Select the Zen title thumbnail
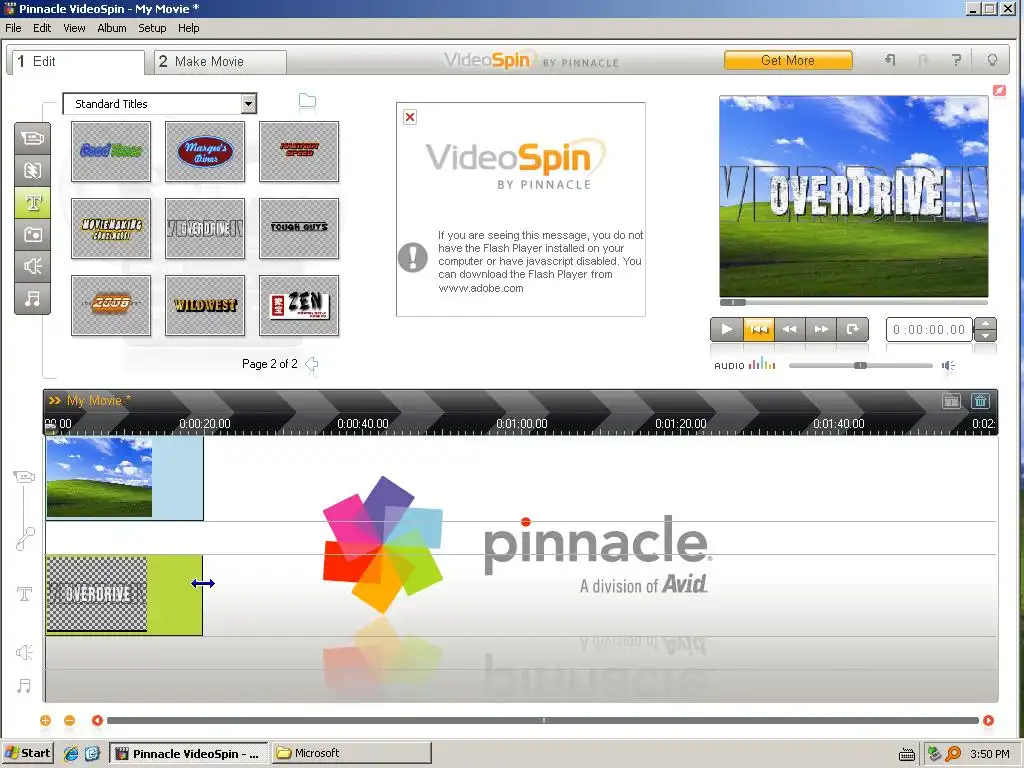This screenshot has height=768, width=1024. tap(299, 305)
